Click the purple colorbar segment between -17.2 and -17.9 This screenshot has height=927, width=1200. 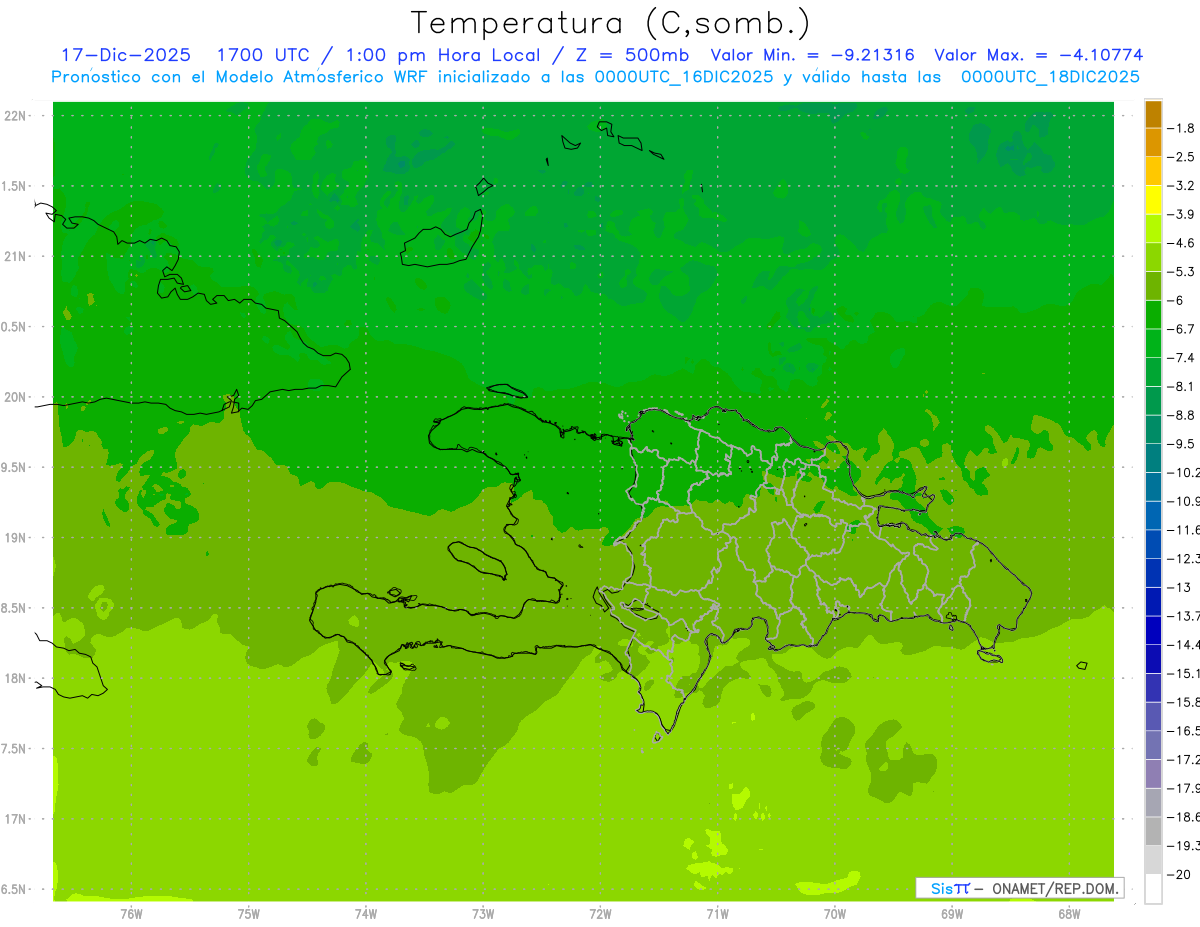pos(1153,774)
